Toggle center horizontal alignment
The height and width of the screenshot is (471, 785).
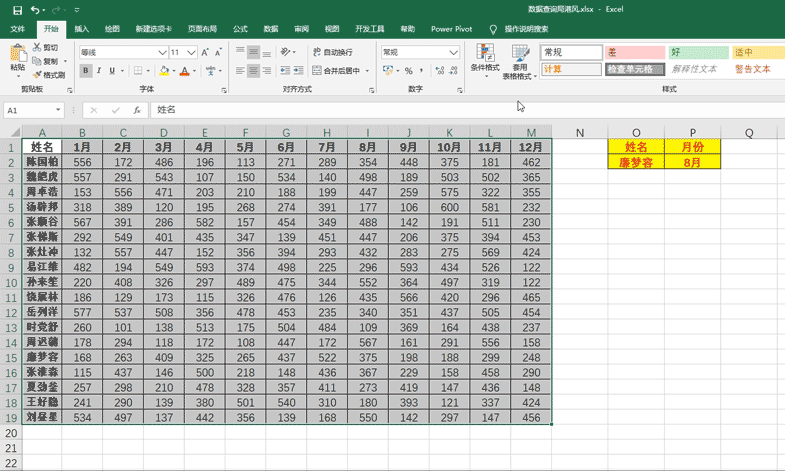(253, 71)
